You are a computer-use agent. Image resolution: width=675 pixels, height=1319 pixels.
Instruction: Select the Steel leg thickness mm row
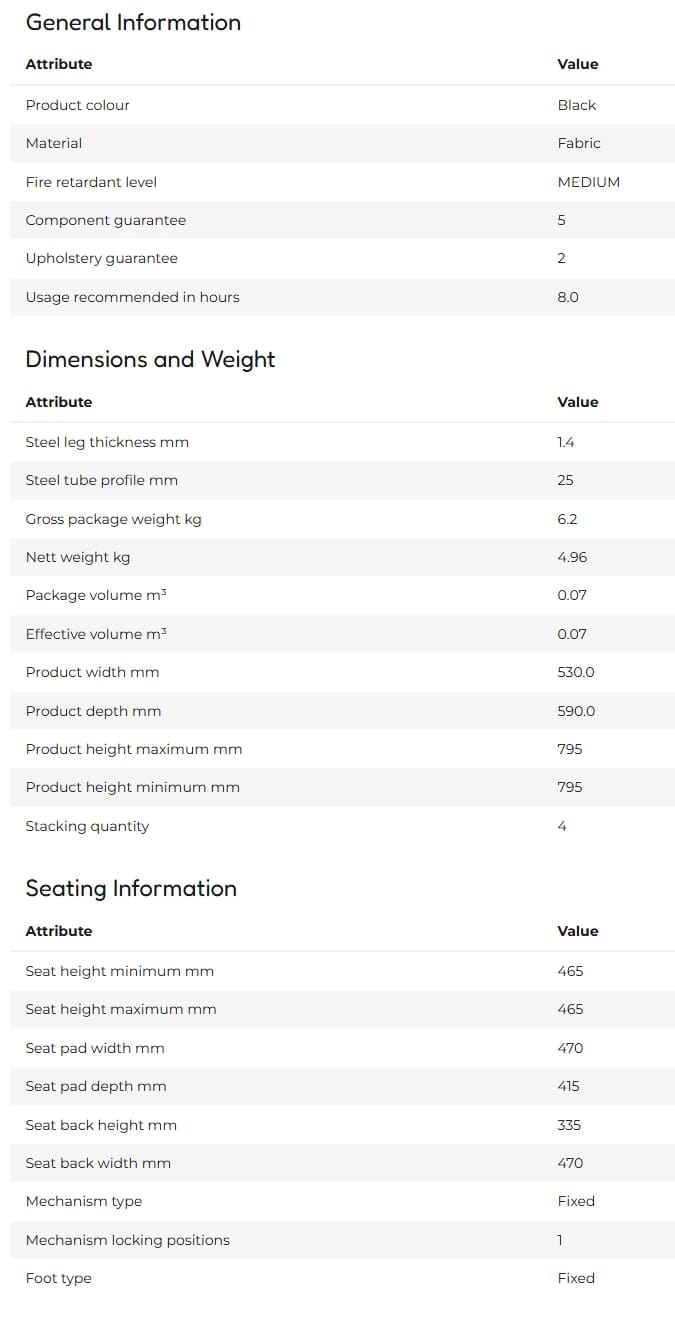click(342, 442)
